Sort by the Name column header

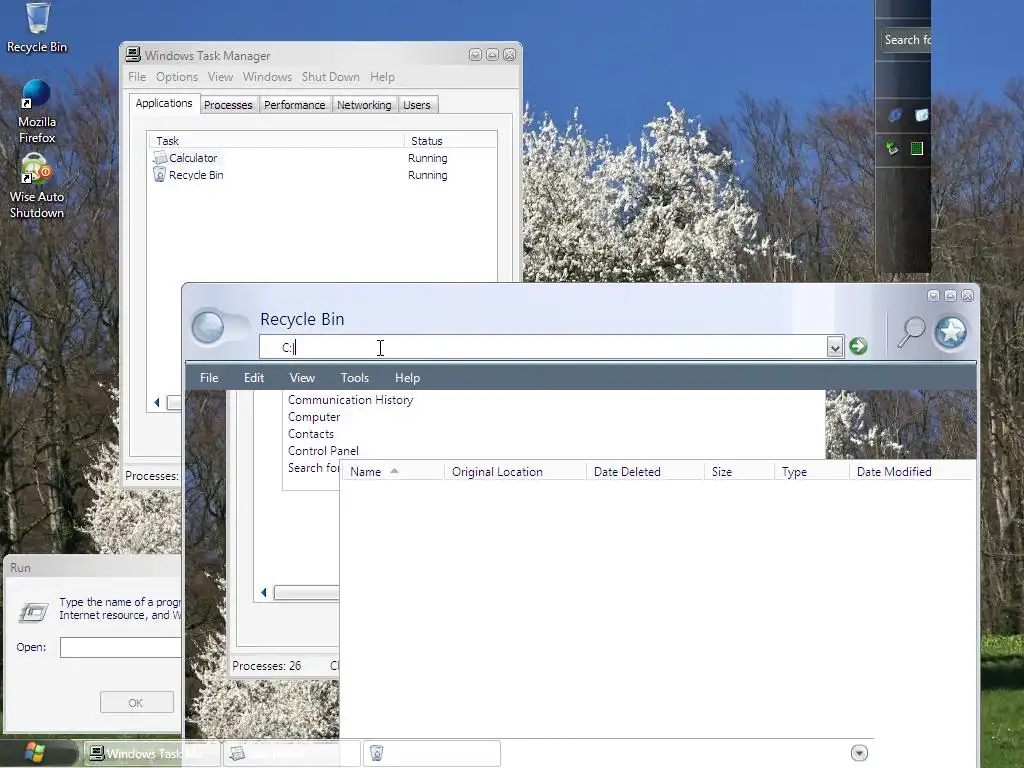pyautogui.click(x=392, y=472)
